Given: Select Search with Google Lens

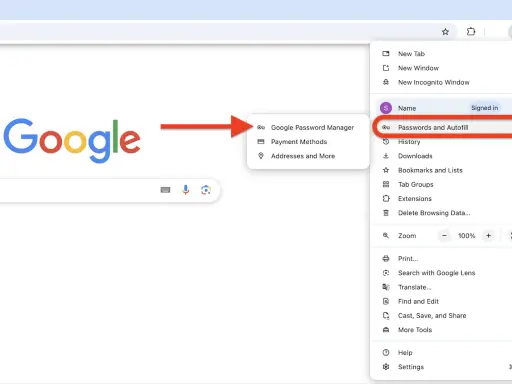Looking at the screenshot, I should [441, 273].
